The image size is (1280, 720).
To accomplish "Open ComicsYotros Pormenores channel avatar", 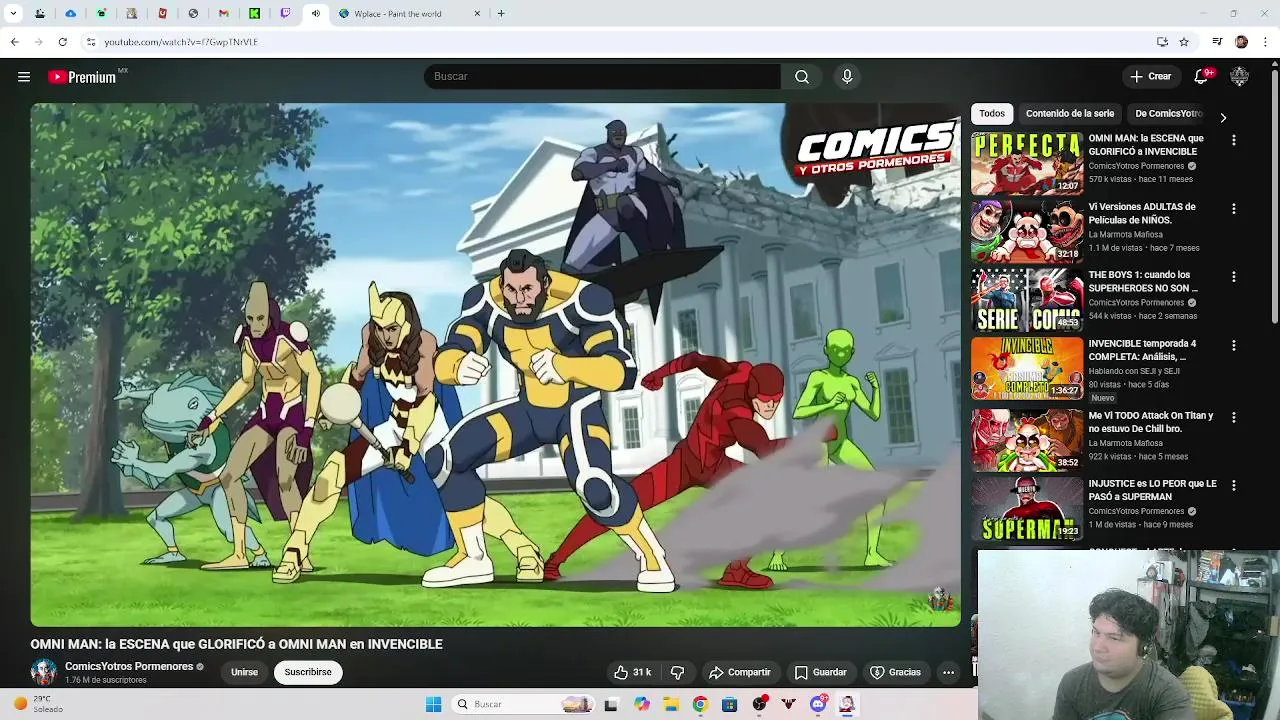I will 43,672.
